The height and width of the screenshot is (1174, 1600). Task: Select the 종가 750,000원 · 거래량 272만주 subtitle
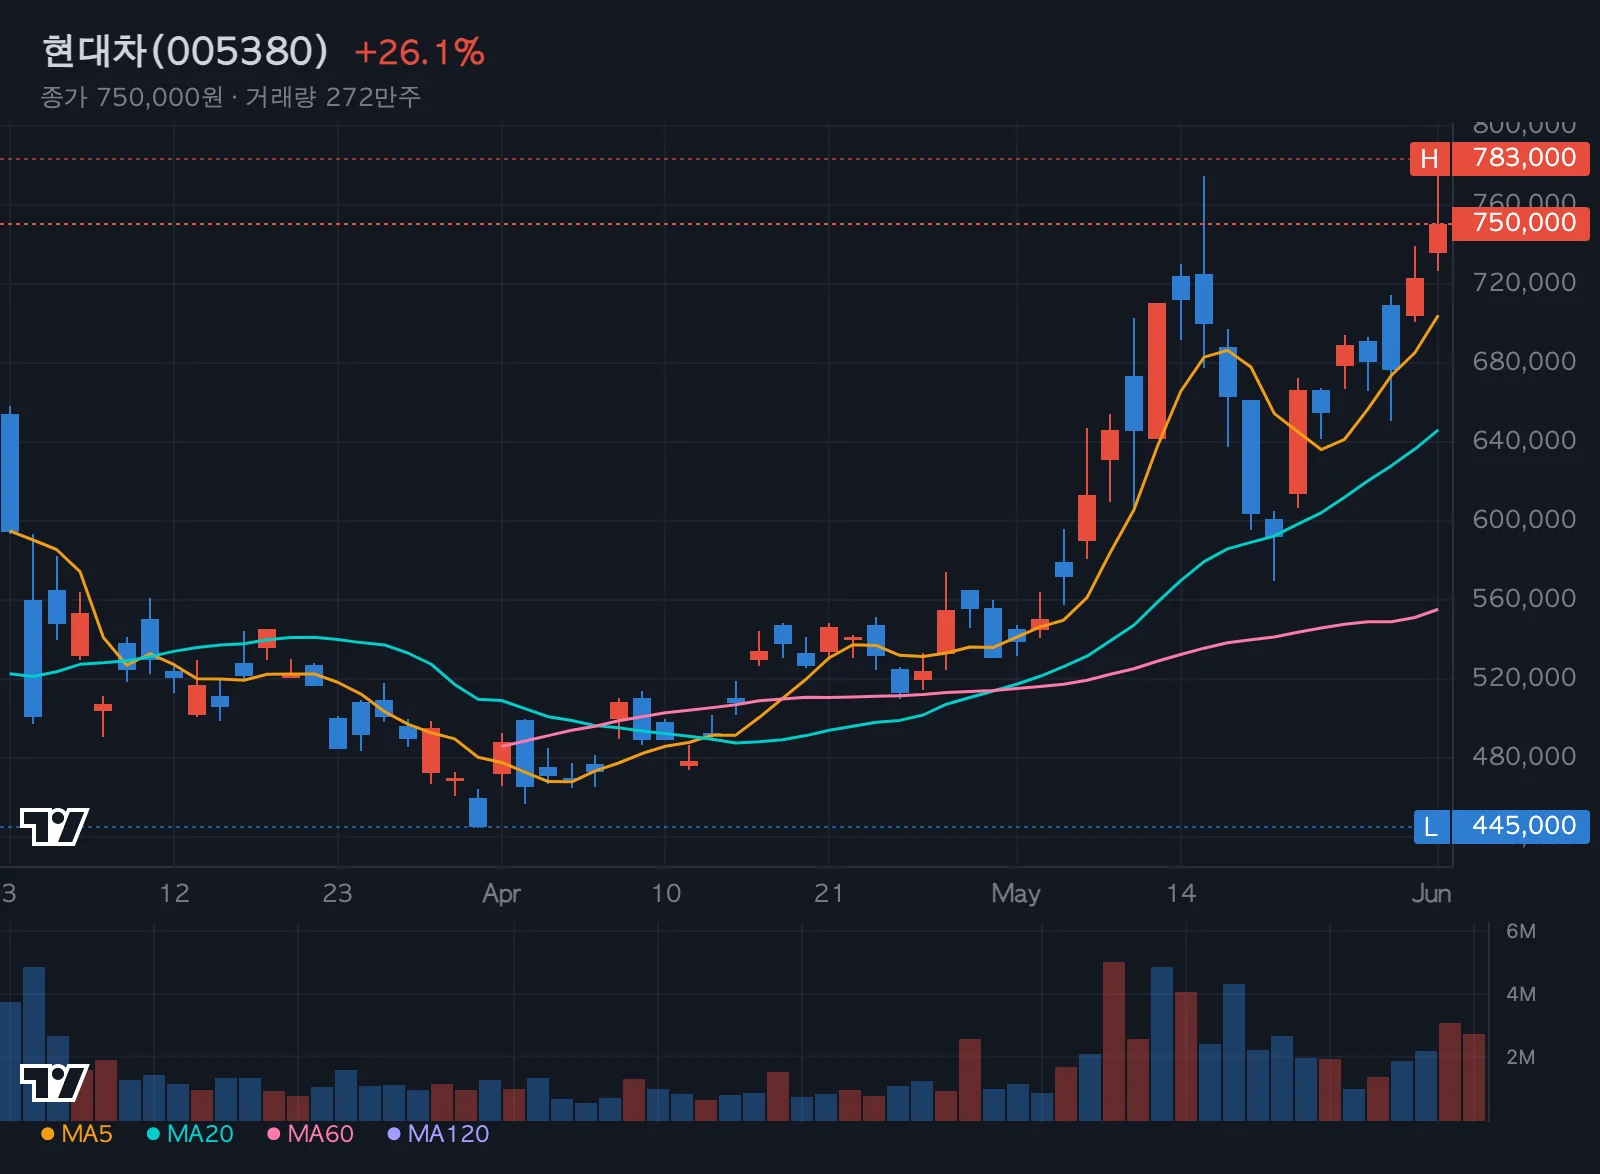click(231, 97)
